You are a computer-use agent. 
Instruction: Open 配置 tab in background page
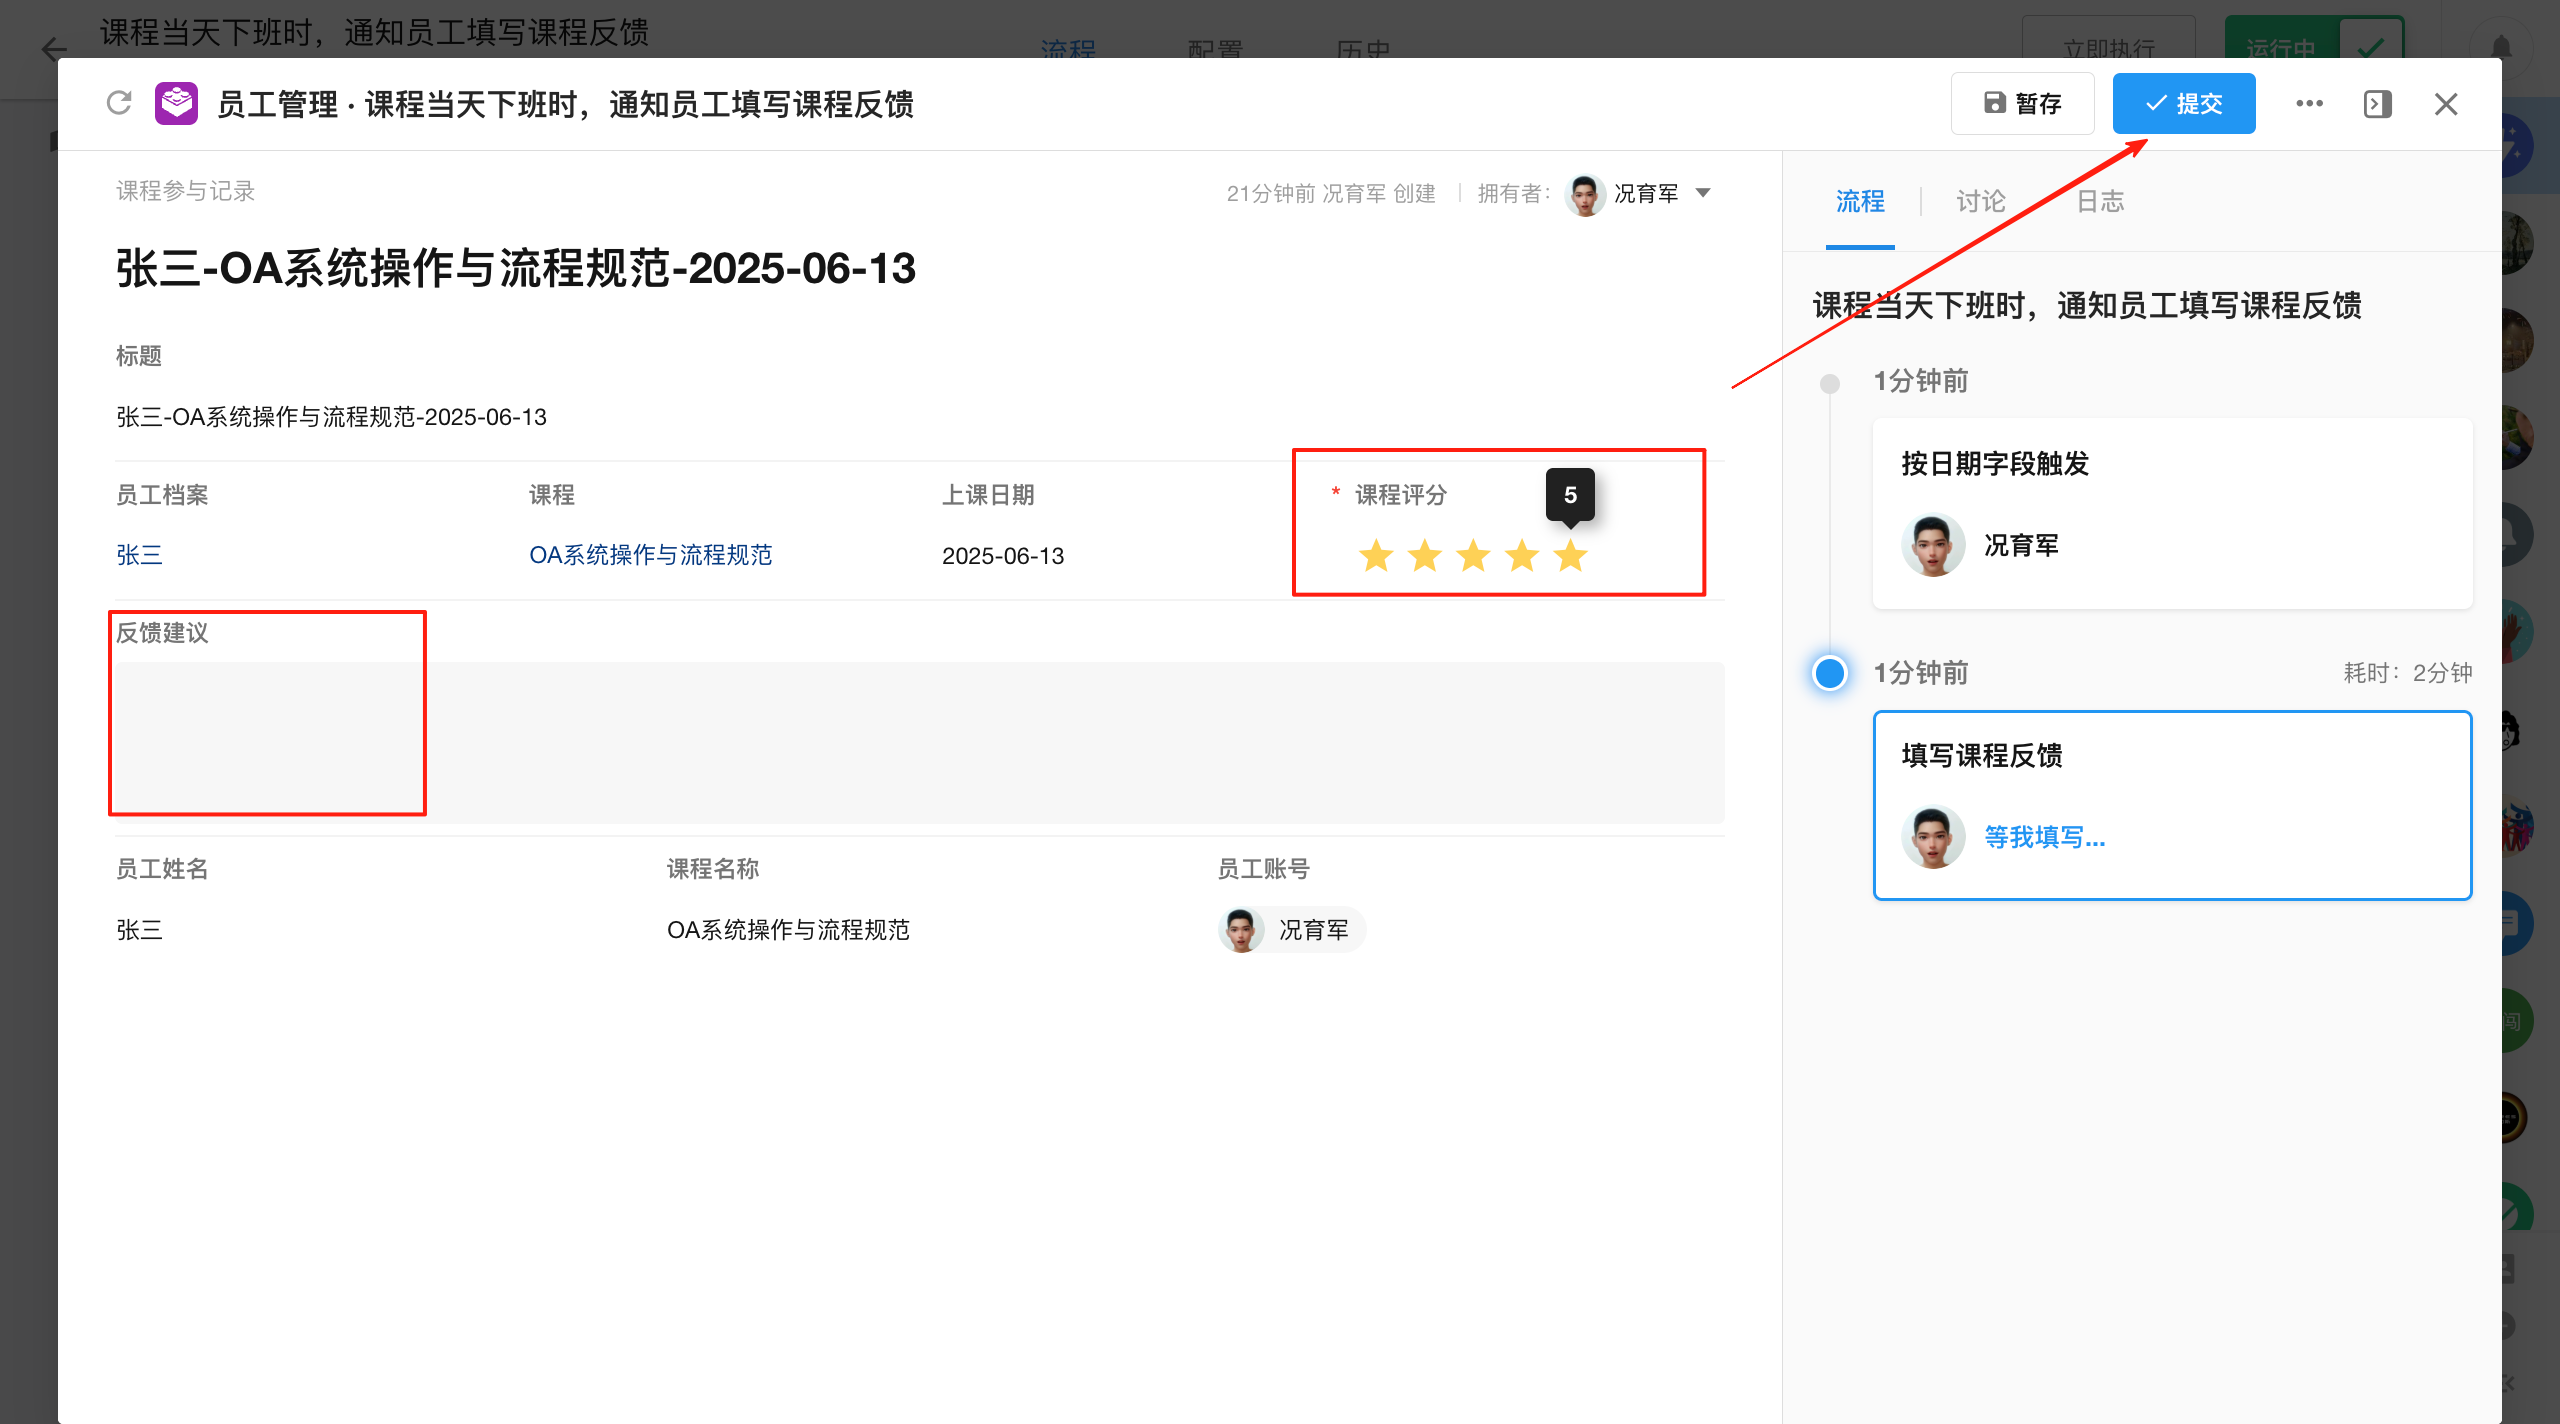tap(1215, 48)
